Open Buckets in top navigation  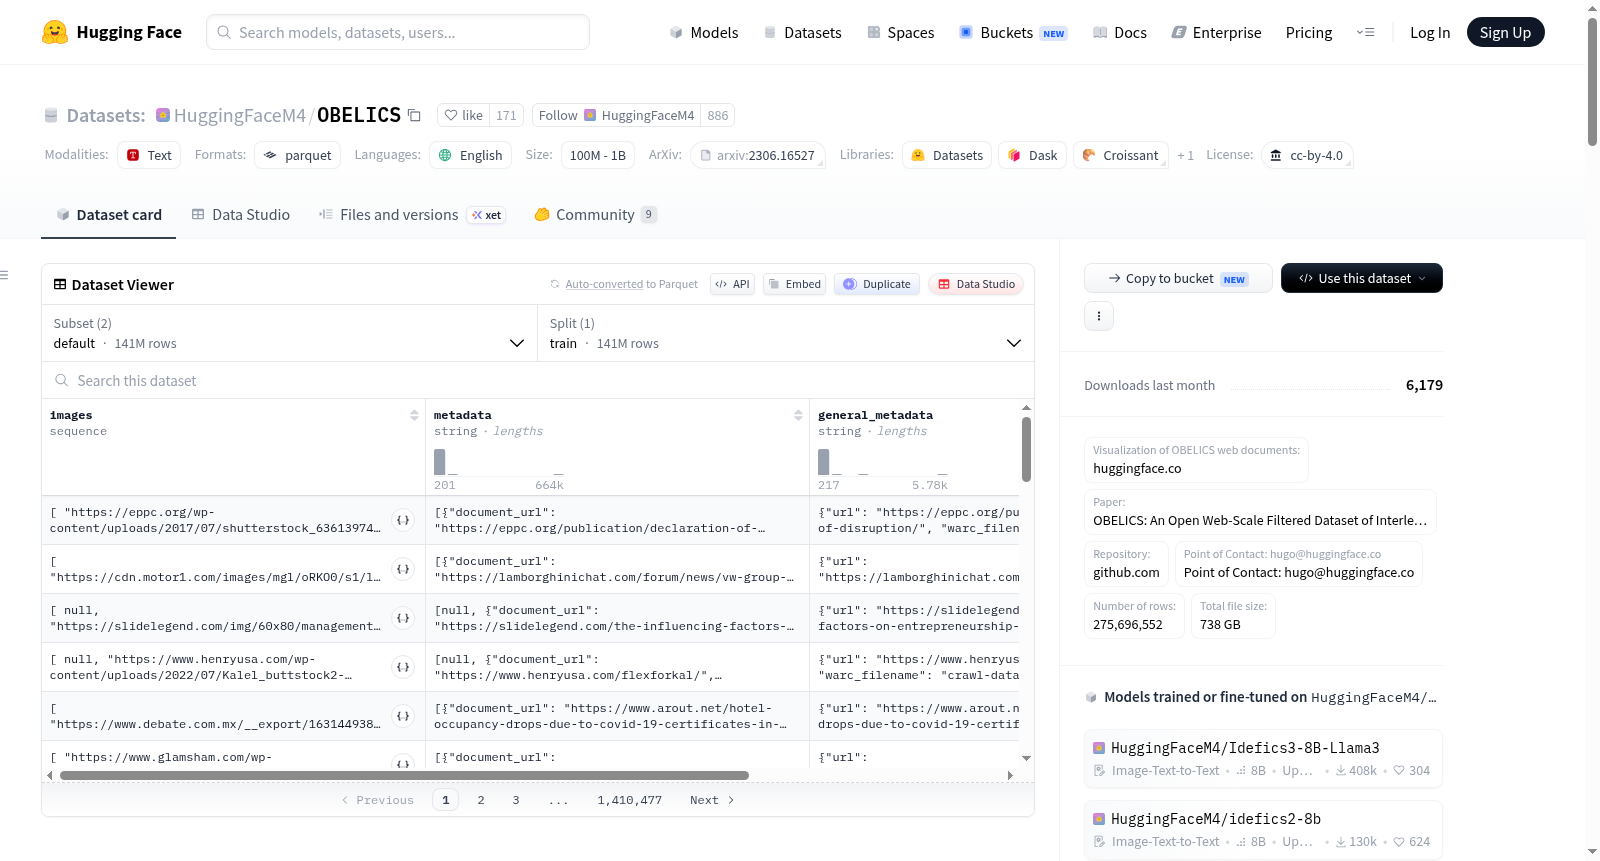[1013, 32]
